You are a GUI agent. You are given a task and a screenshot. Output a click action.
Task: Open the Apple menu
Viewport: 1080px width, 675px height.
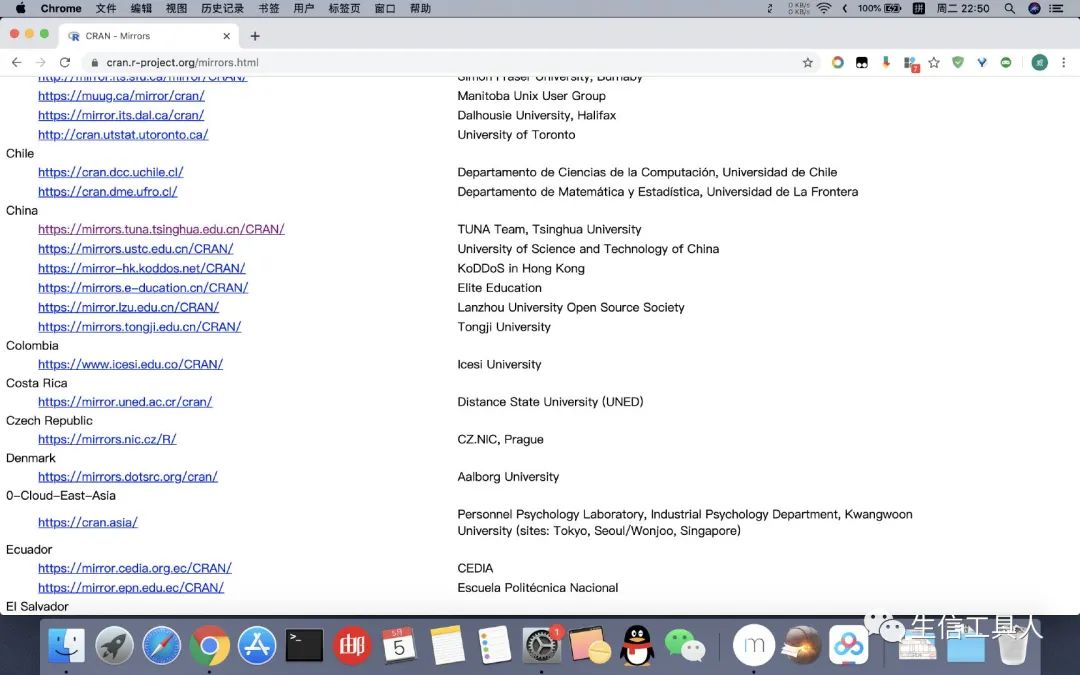click(20, 8)
